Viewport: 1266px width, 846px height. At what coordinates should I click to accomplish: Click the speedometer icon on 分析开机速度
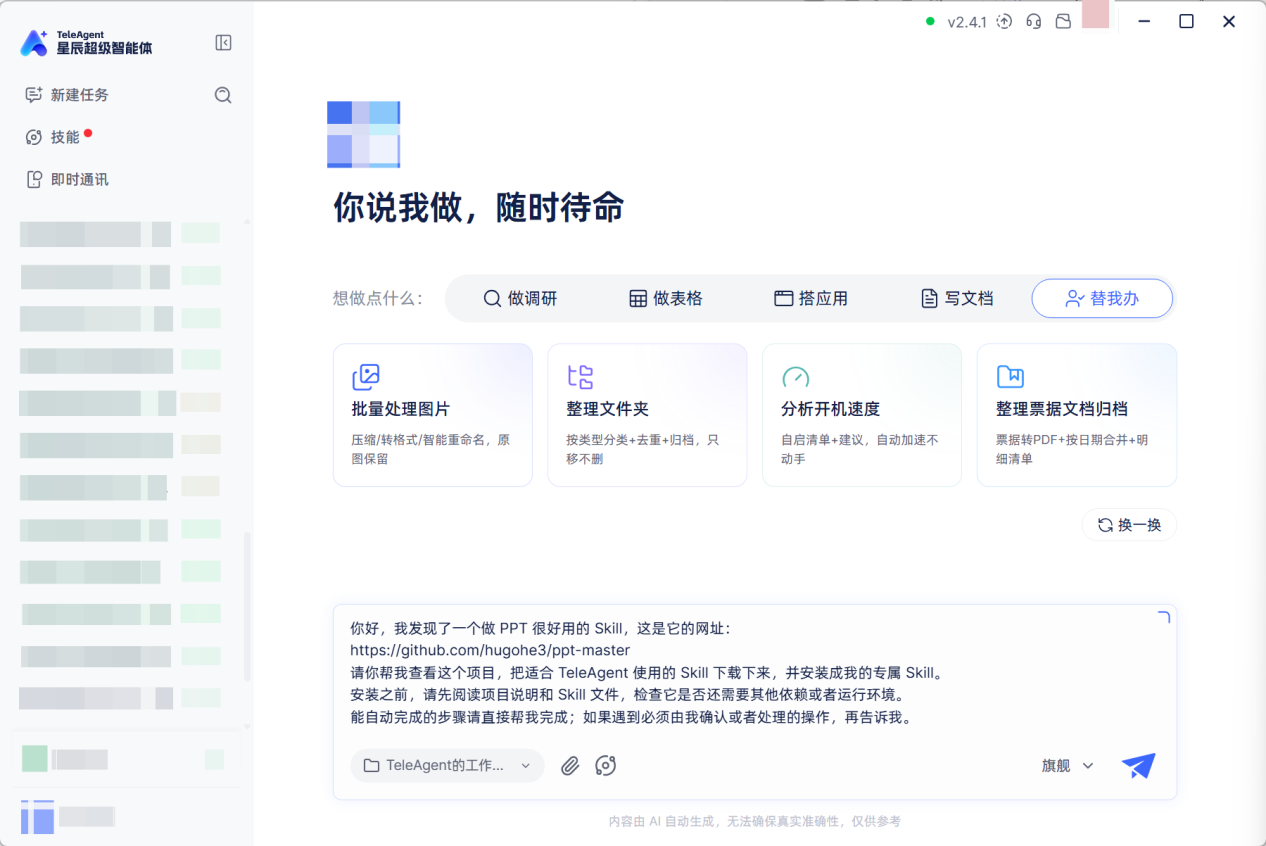click(795, 377)
